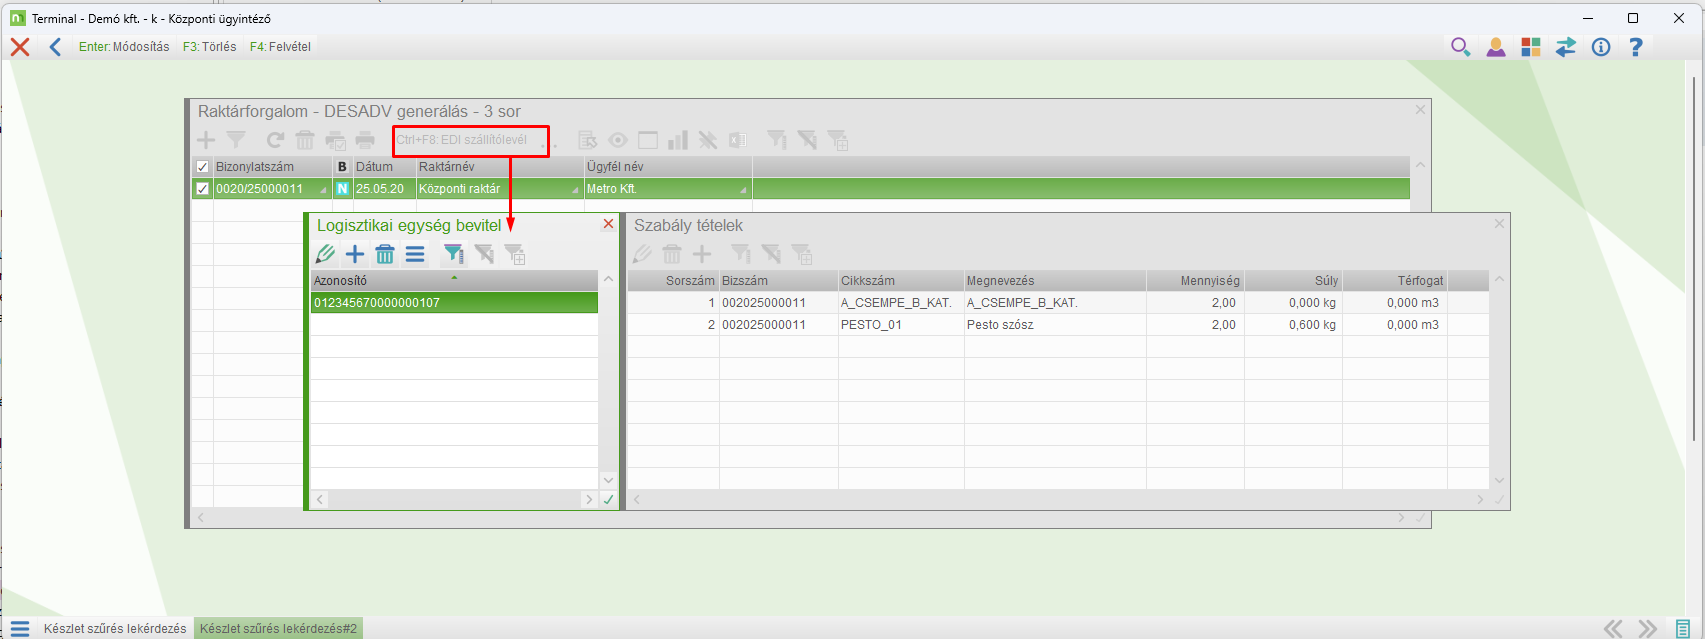Delete logistics unit with trash icon
The width and height of the screenshot is (1705, 639).
pos(385,254)
